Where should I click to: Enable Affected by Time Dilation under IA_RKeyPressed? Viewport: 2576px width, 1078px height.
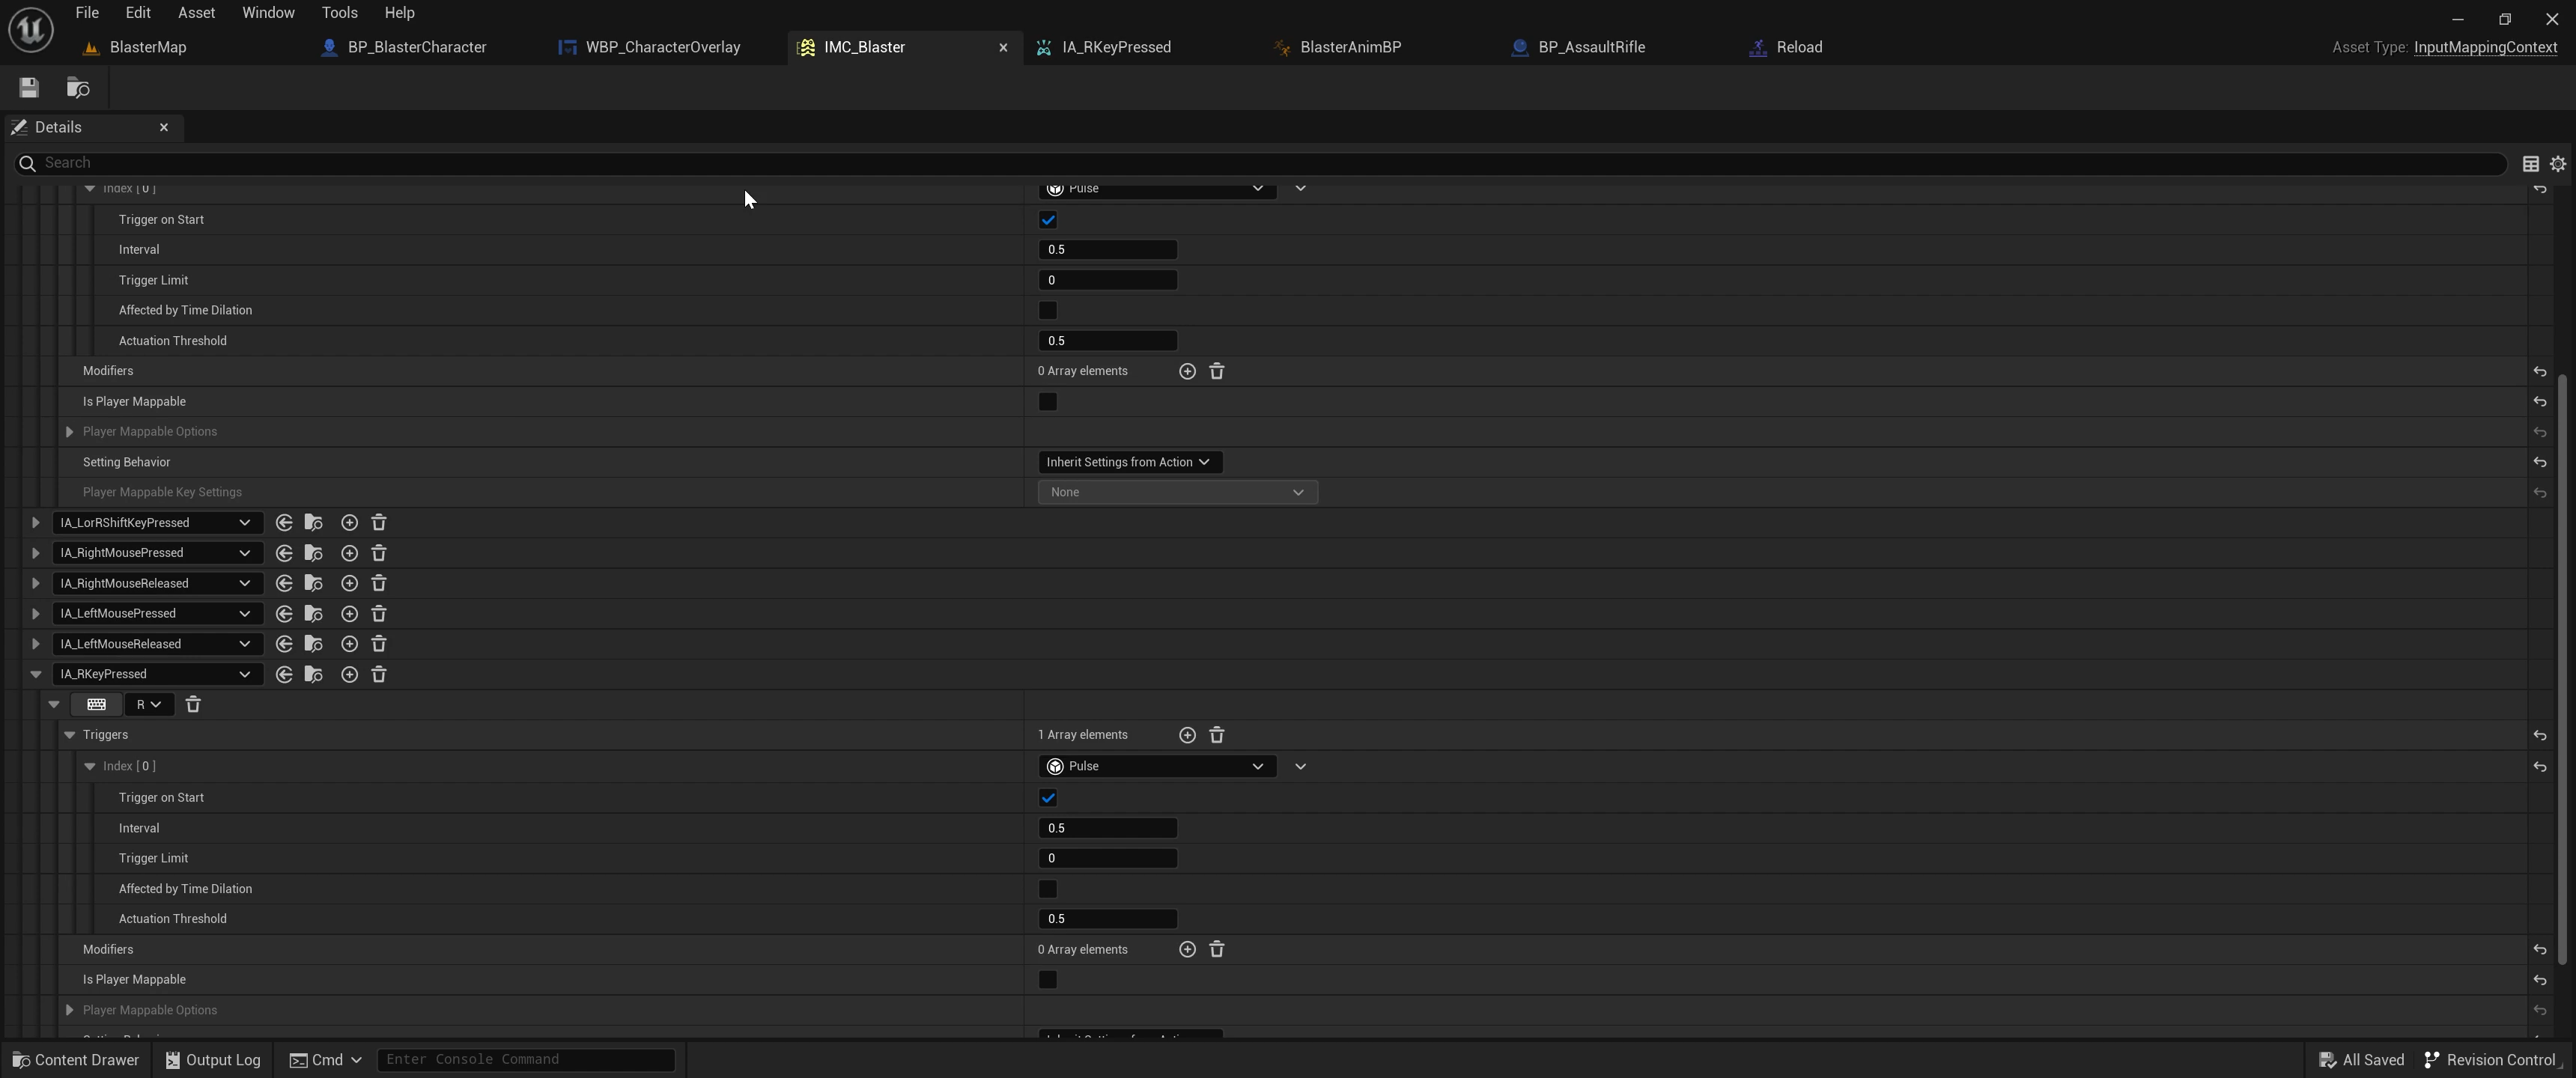click(x=1048, y=889)
